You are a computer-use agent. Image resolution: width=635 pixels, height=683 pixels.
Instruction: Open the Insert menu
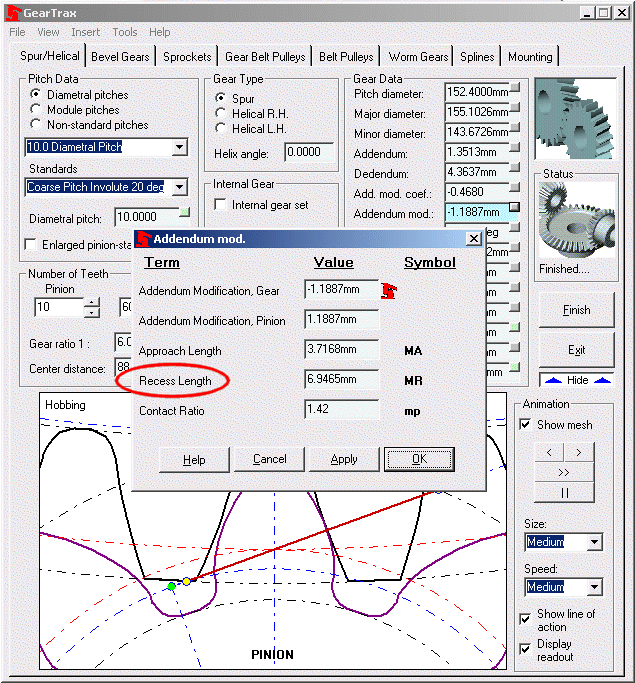click(85, 32)
